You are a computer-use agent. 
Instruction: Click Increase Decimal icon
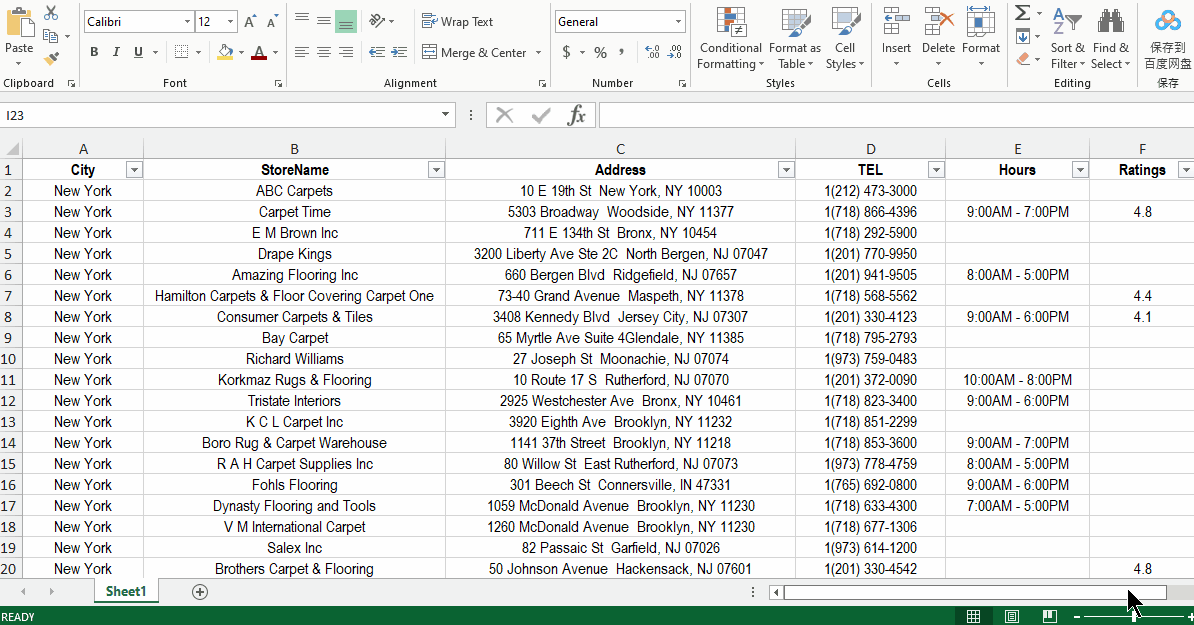(x=653, y=52)
